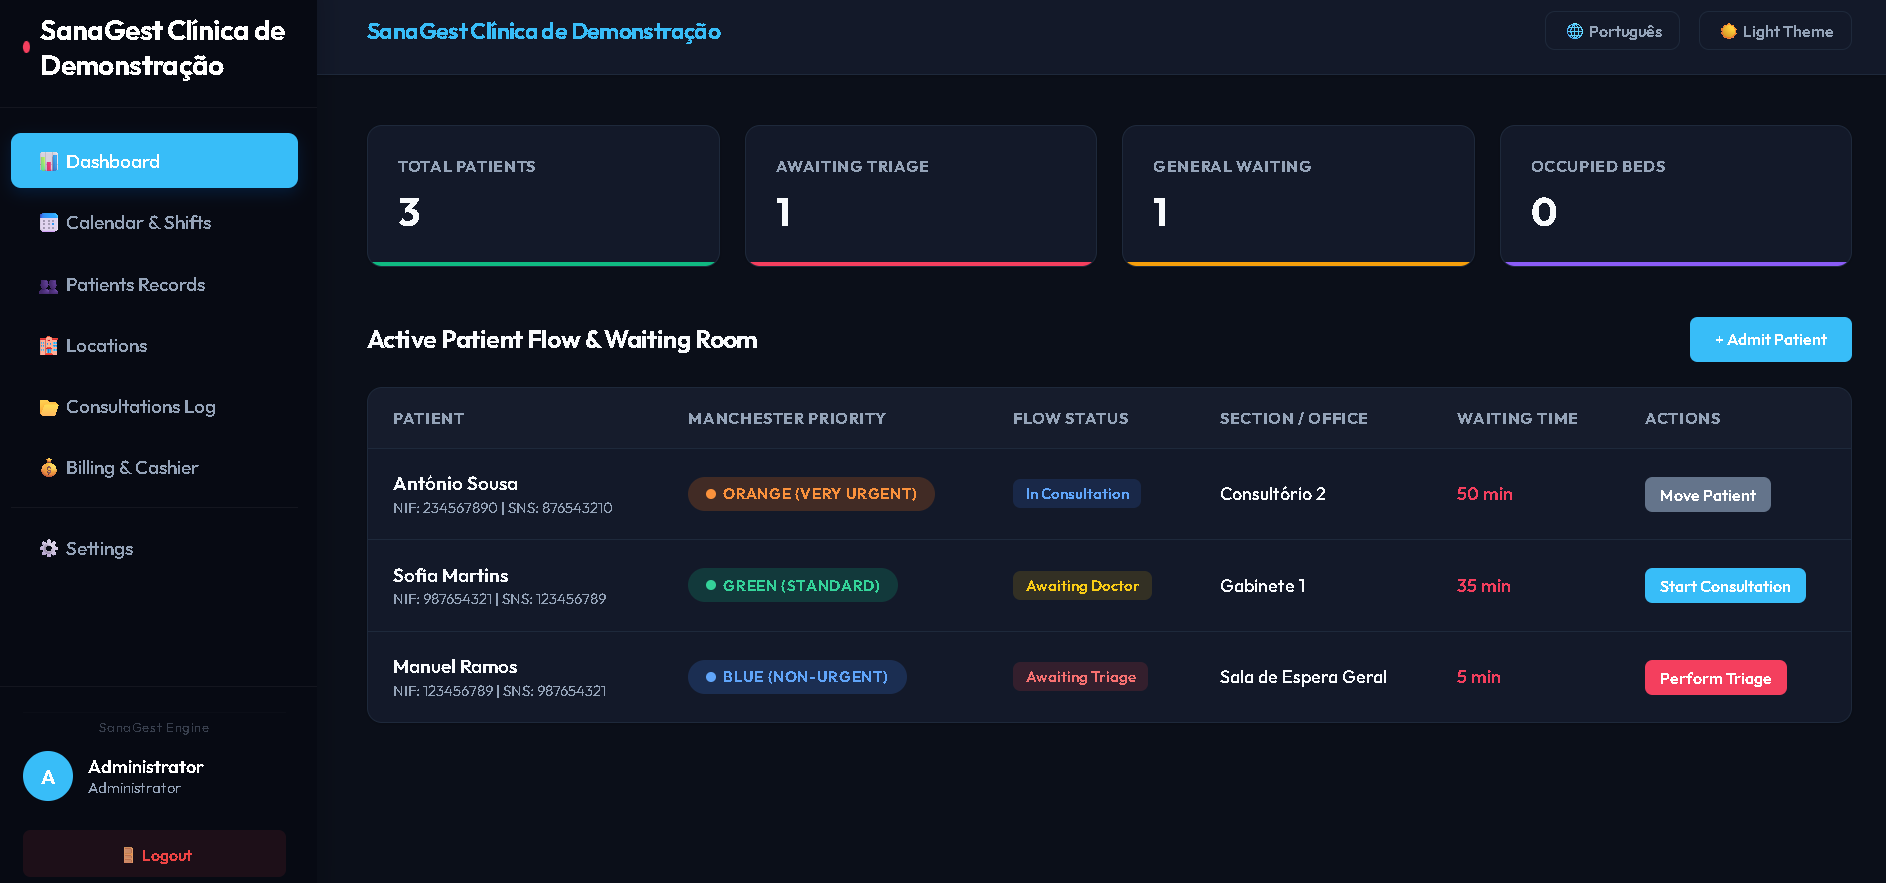
Task: Click the Section / Office column header
Action: pyautogui.click(x=1293, y=419)
